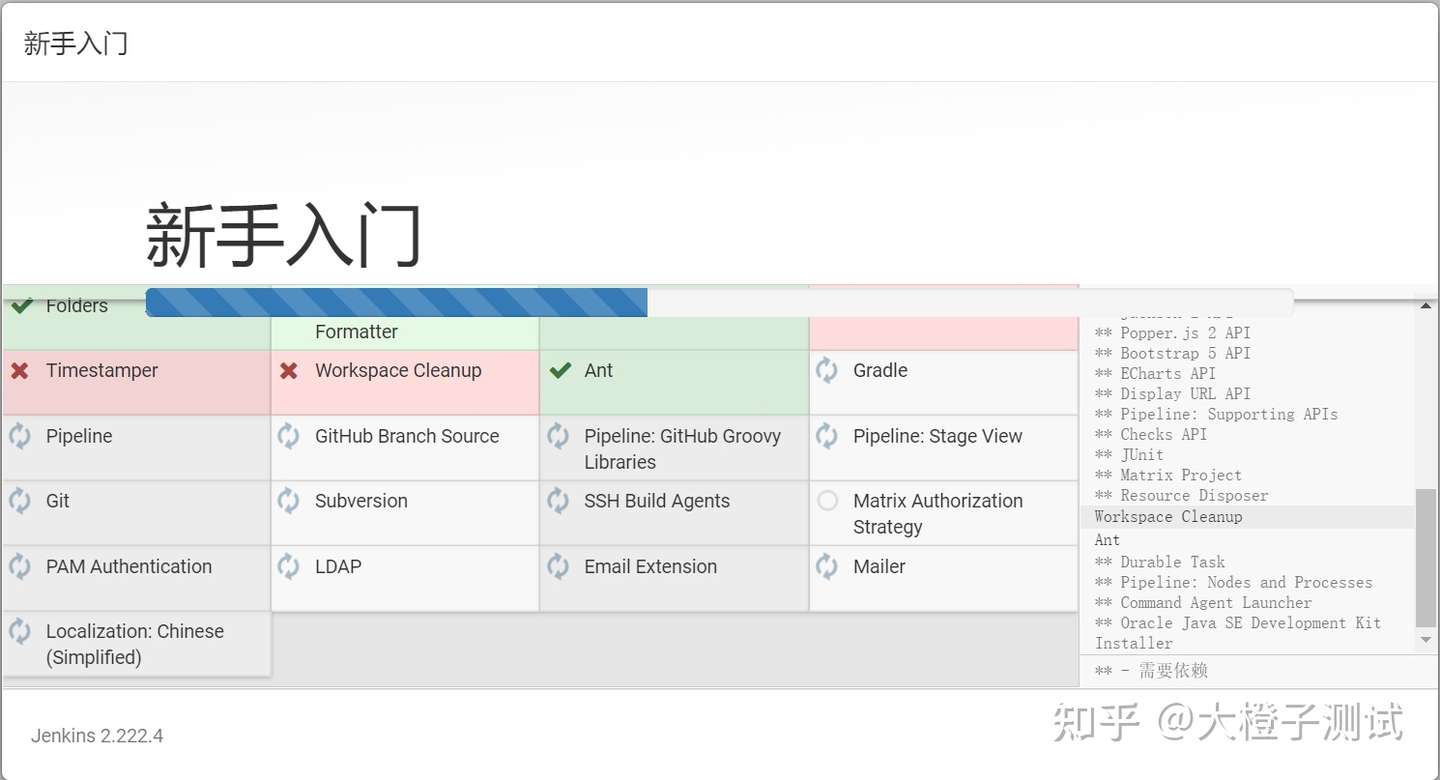Click the red X icon in the Workspace Cleanup grid cell
The width and height of the screenshot is (1440, 780).
pos(289,371)
